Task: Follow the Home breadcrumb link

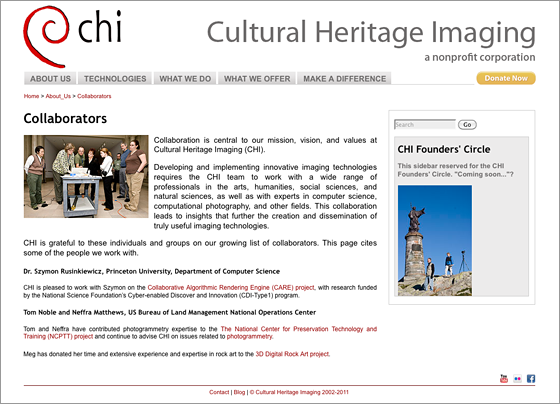Action: coord(31,96)
